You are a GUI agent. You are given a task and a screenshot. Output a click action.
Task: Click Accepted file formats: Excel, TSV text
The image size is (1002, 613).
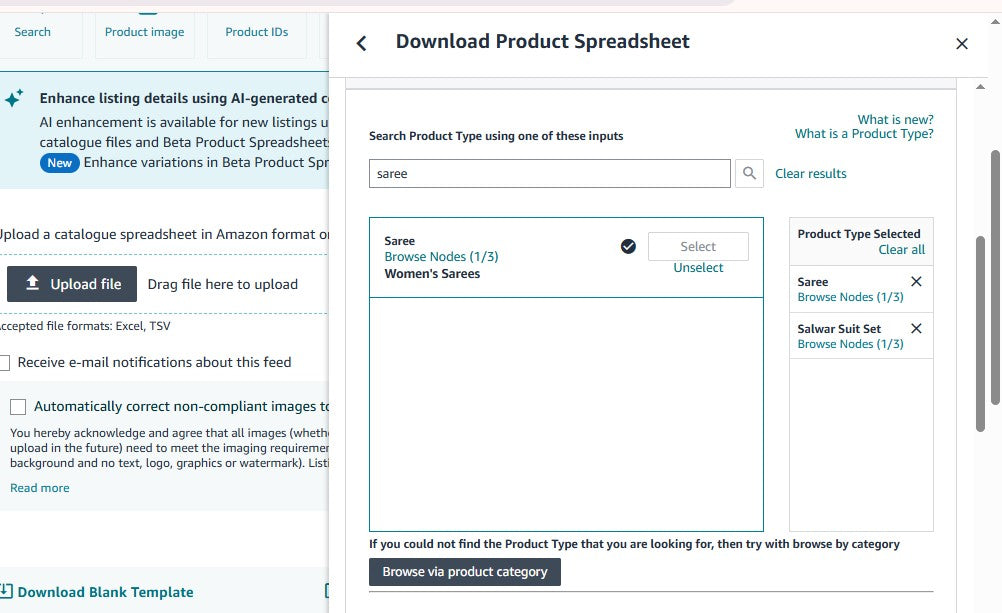coord(86,326)
